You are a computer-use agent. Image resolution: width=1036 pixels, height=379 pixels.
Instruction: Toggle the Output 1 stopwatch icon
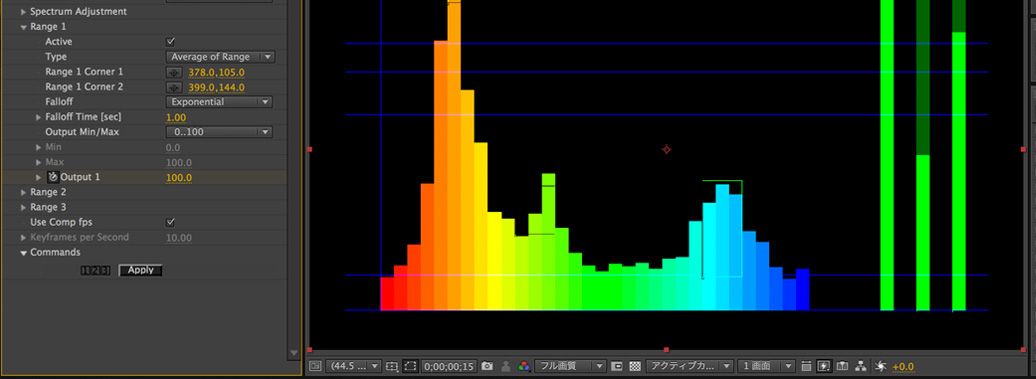pos(53,177)
